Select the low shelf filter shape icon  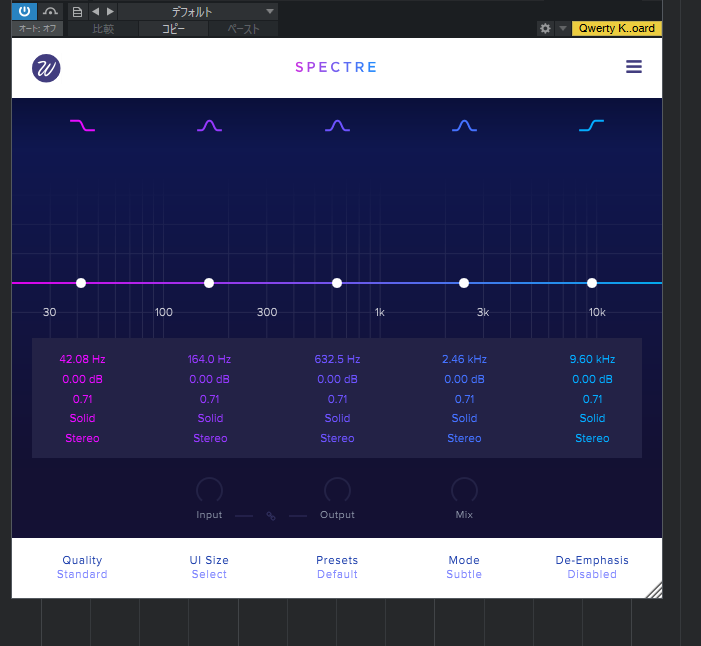[x=82, y=126]
